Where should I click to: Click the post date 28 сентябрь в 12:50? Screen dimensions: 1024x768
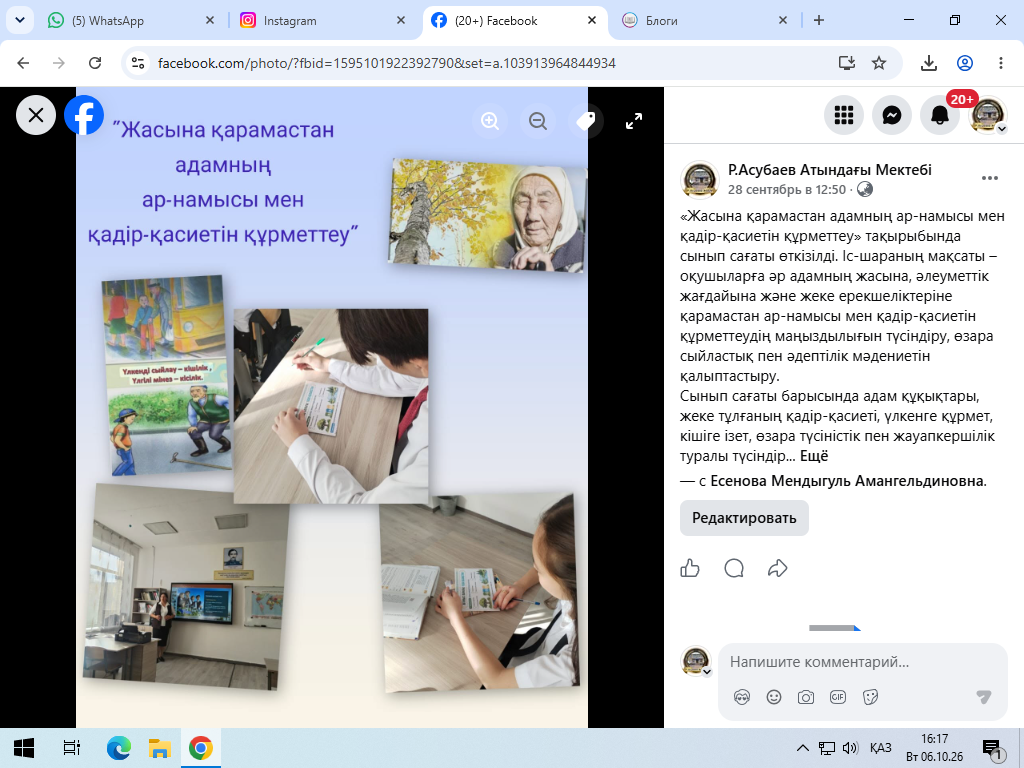[786, 190]
